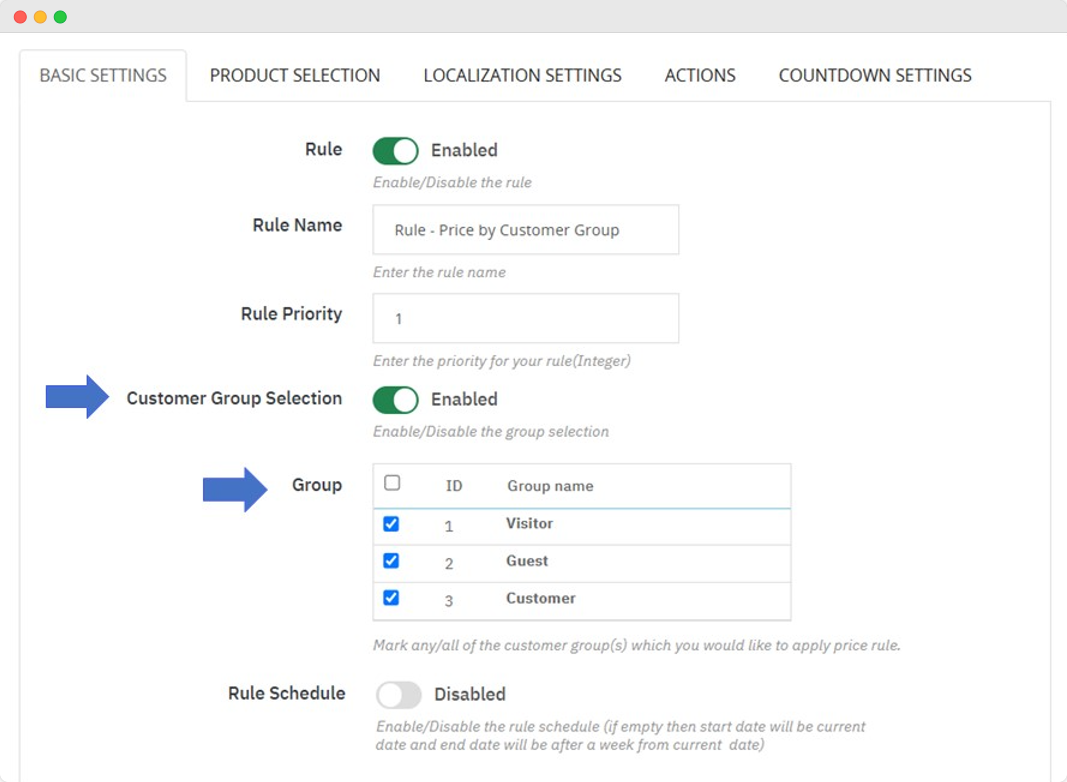Switch to Localization Settings tab

(x=522, y=76)
